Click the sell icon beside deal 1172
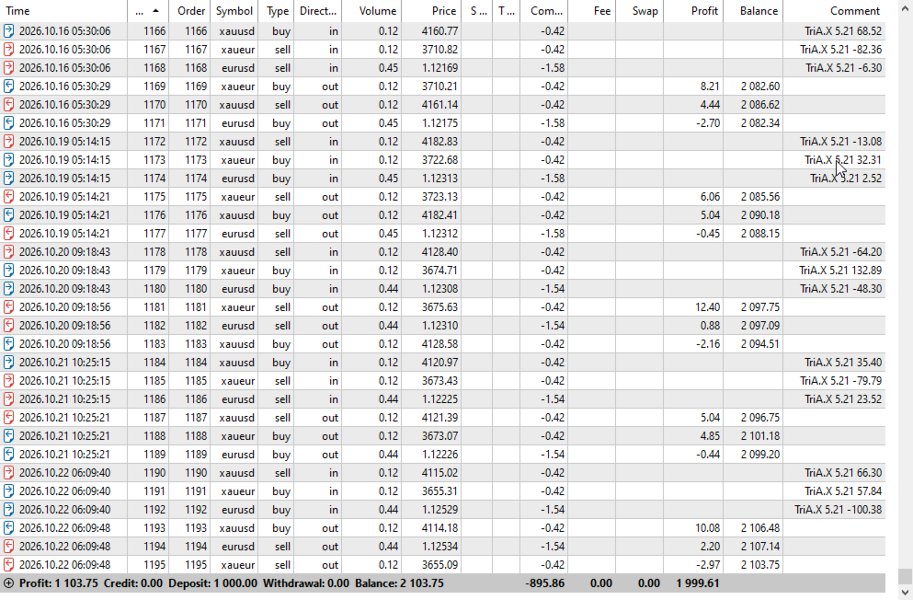Viewport: 913px width, 600px height. pos(8,142)
